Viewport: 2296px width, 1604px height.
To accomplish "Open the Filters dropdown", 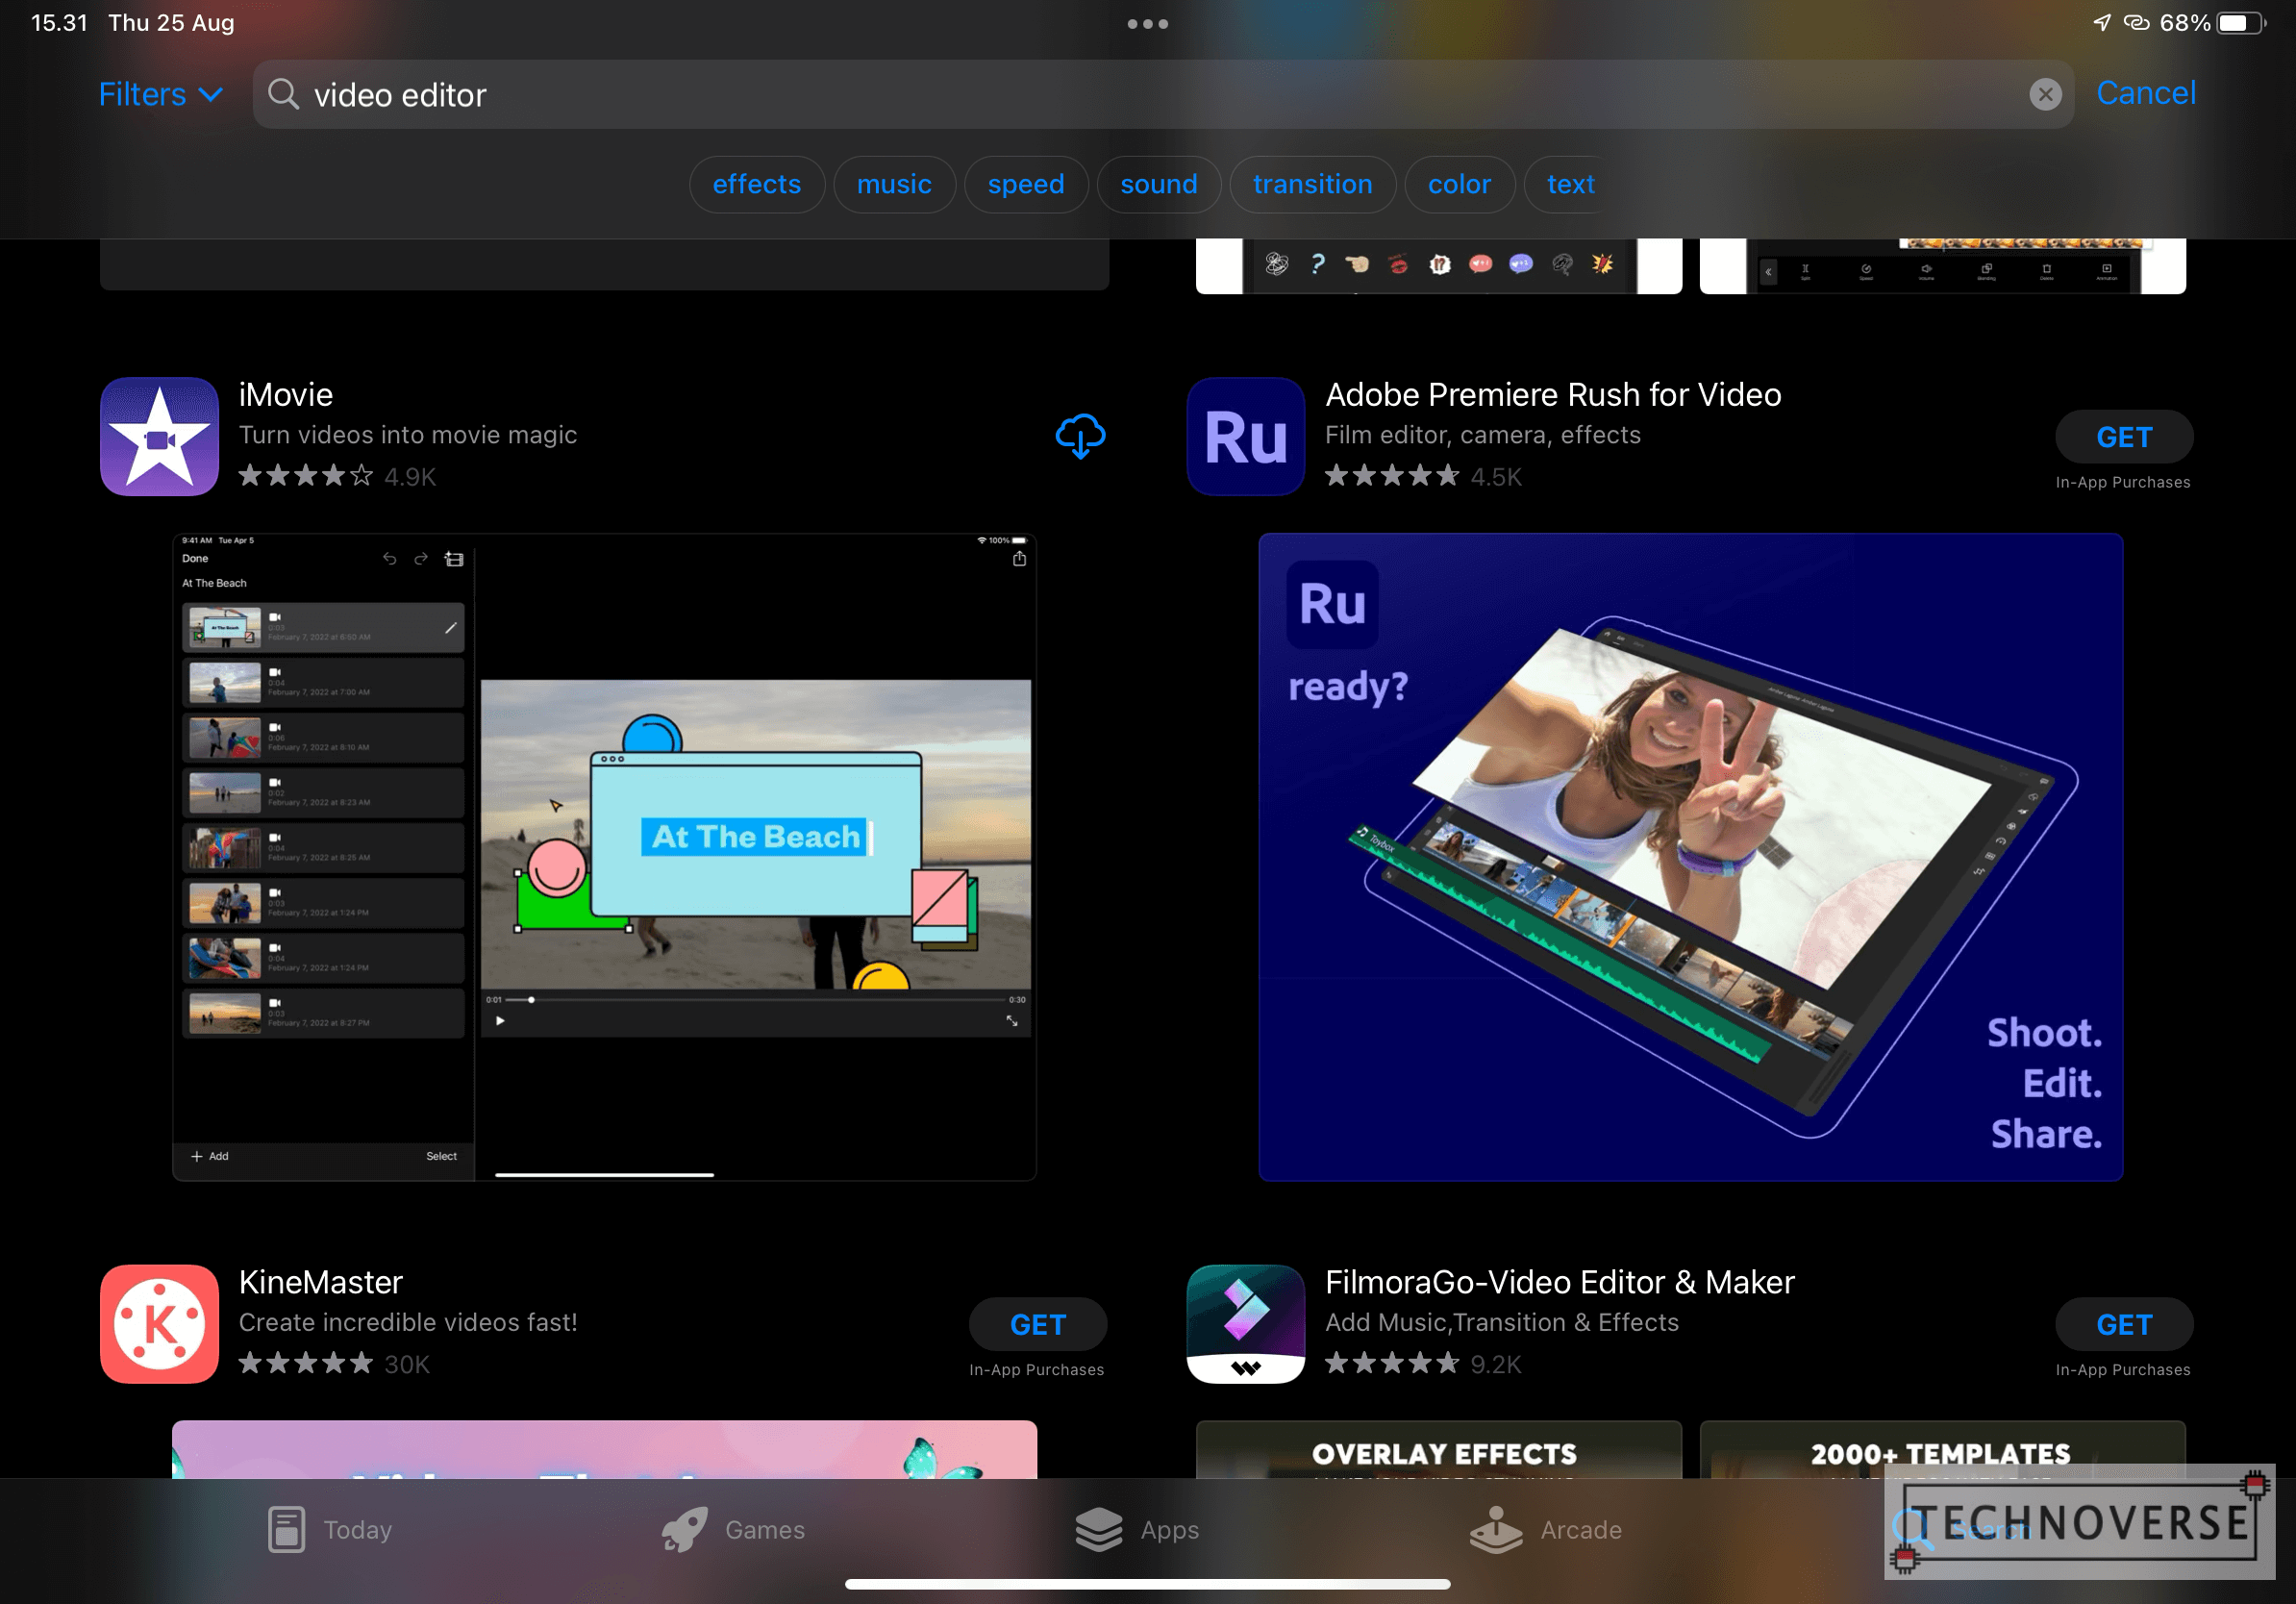I will click(160, 94).
